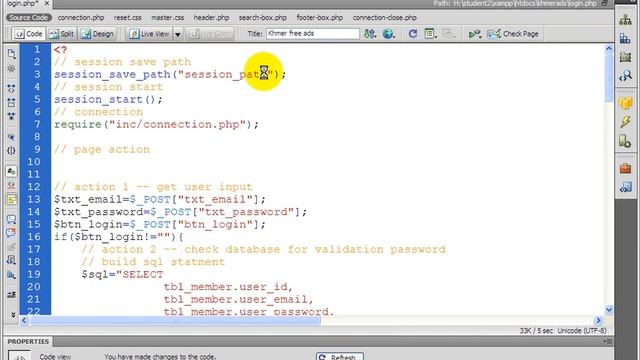Open Documents icon in coding toolbar
640x360 pixels.
[x=11, y=53]
